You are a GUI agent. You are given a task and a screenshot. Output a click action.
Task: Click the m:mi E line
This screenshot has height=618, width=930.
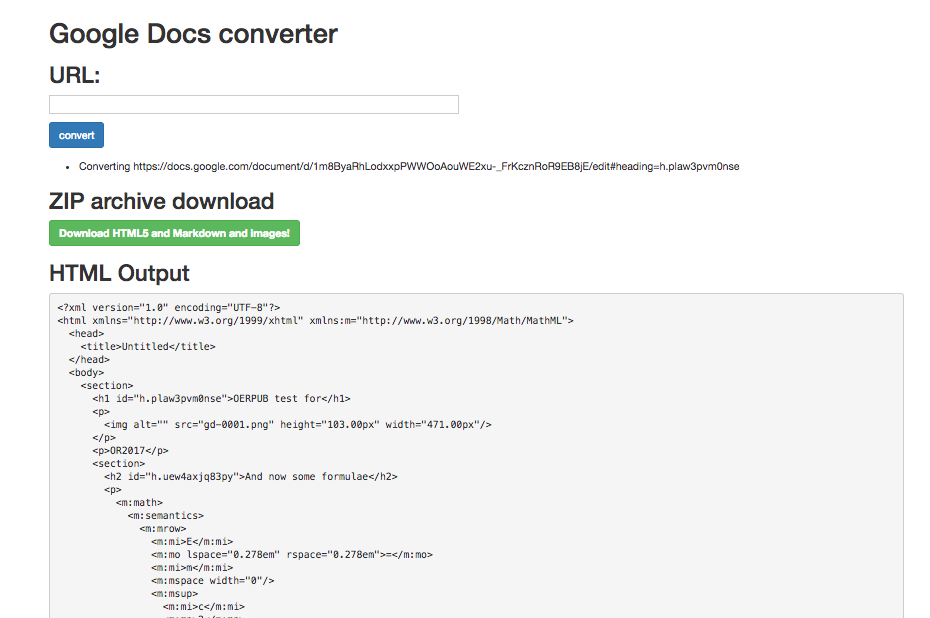pyautogui.click(x=192, y=542)
